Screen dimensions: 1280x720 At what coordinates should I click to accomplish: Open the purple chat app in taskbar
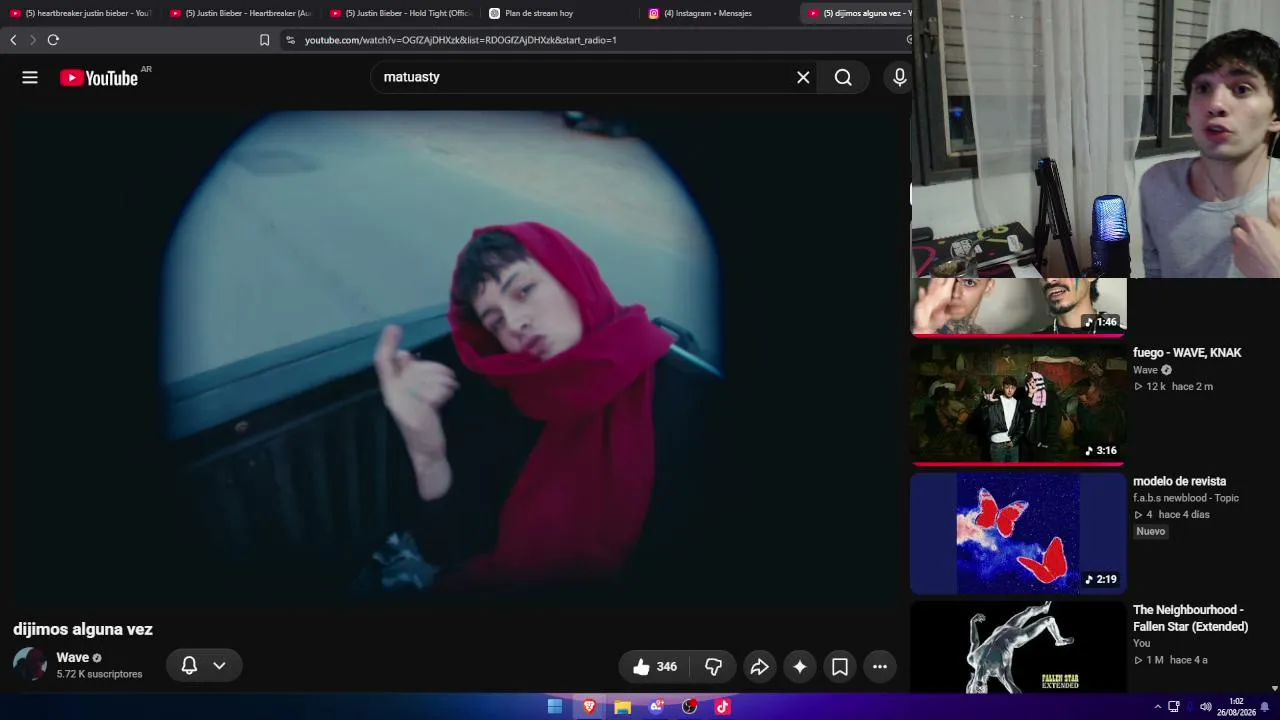656,707
